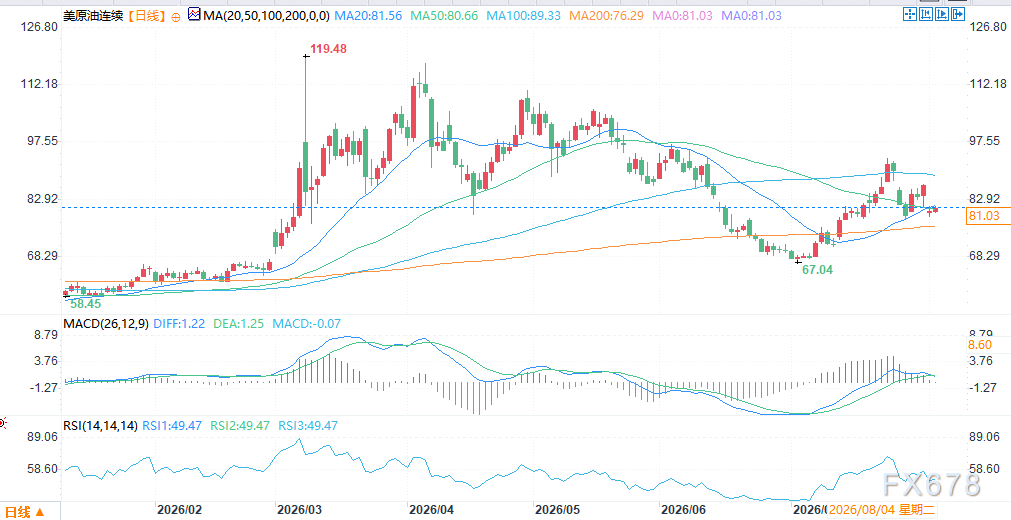Screen dimensions: 1011x520
Task: Open MA(20,50,100,200,0,0) indicator settings
Action: pyautogui.click(x=267, y=14)
